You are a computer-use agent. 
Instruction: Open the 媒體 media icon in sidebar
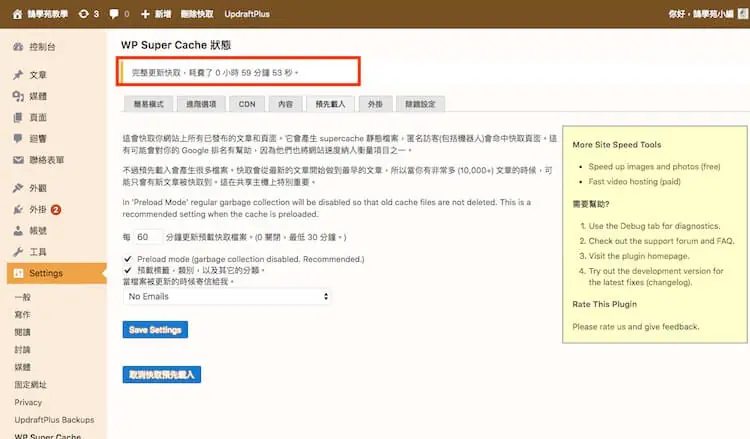18,96
